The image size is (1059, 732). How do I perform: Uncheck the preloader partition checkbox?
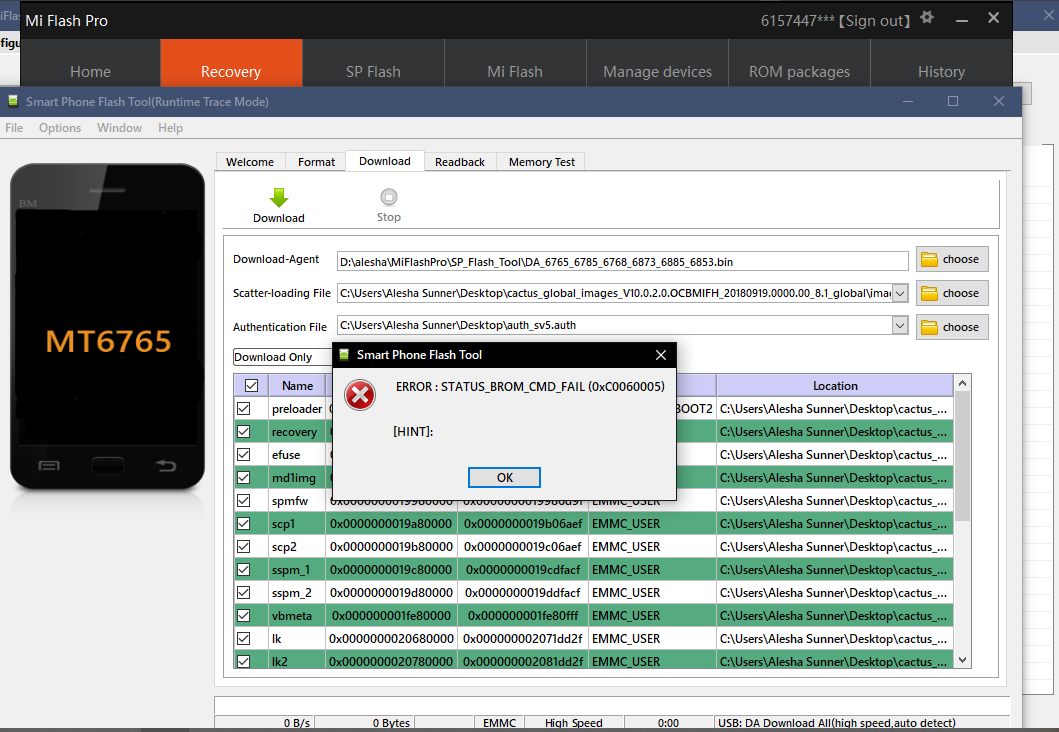tap(243, 409)
